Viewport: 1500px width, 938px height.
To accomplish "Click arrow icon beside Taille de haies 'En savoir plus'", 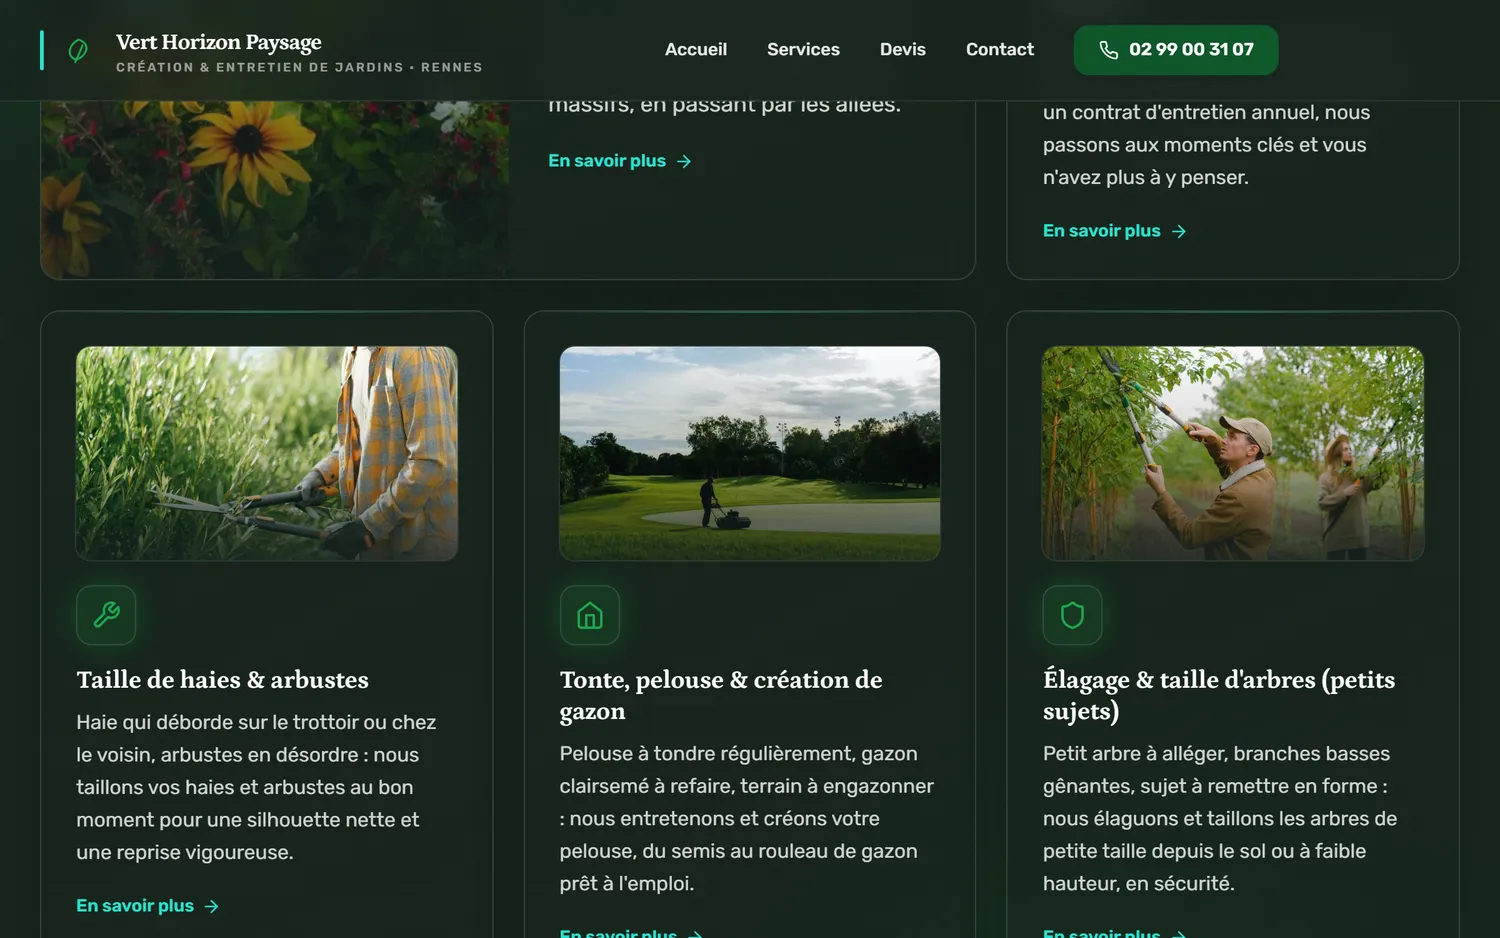I will pyautogui.click(x=211, y=906).
